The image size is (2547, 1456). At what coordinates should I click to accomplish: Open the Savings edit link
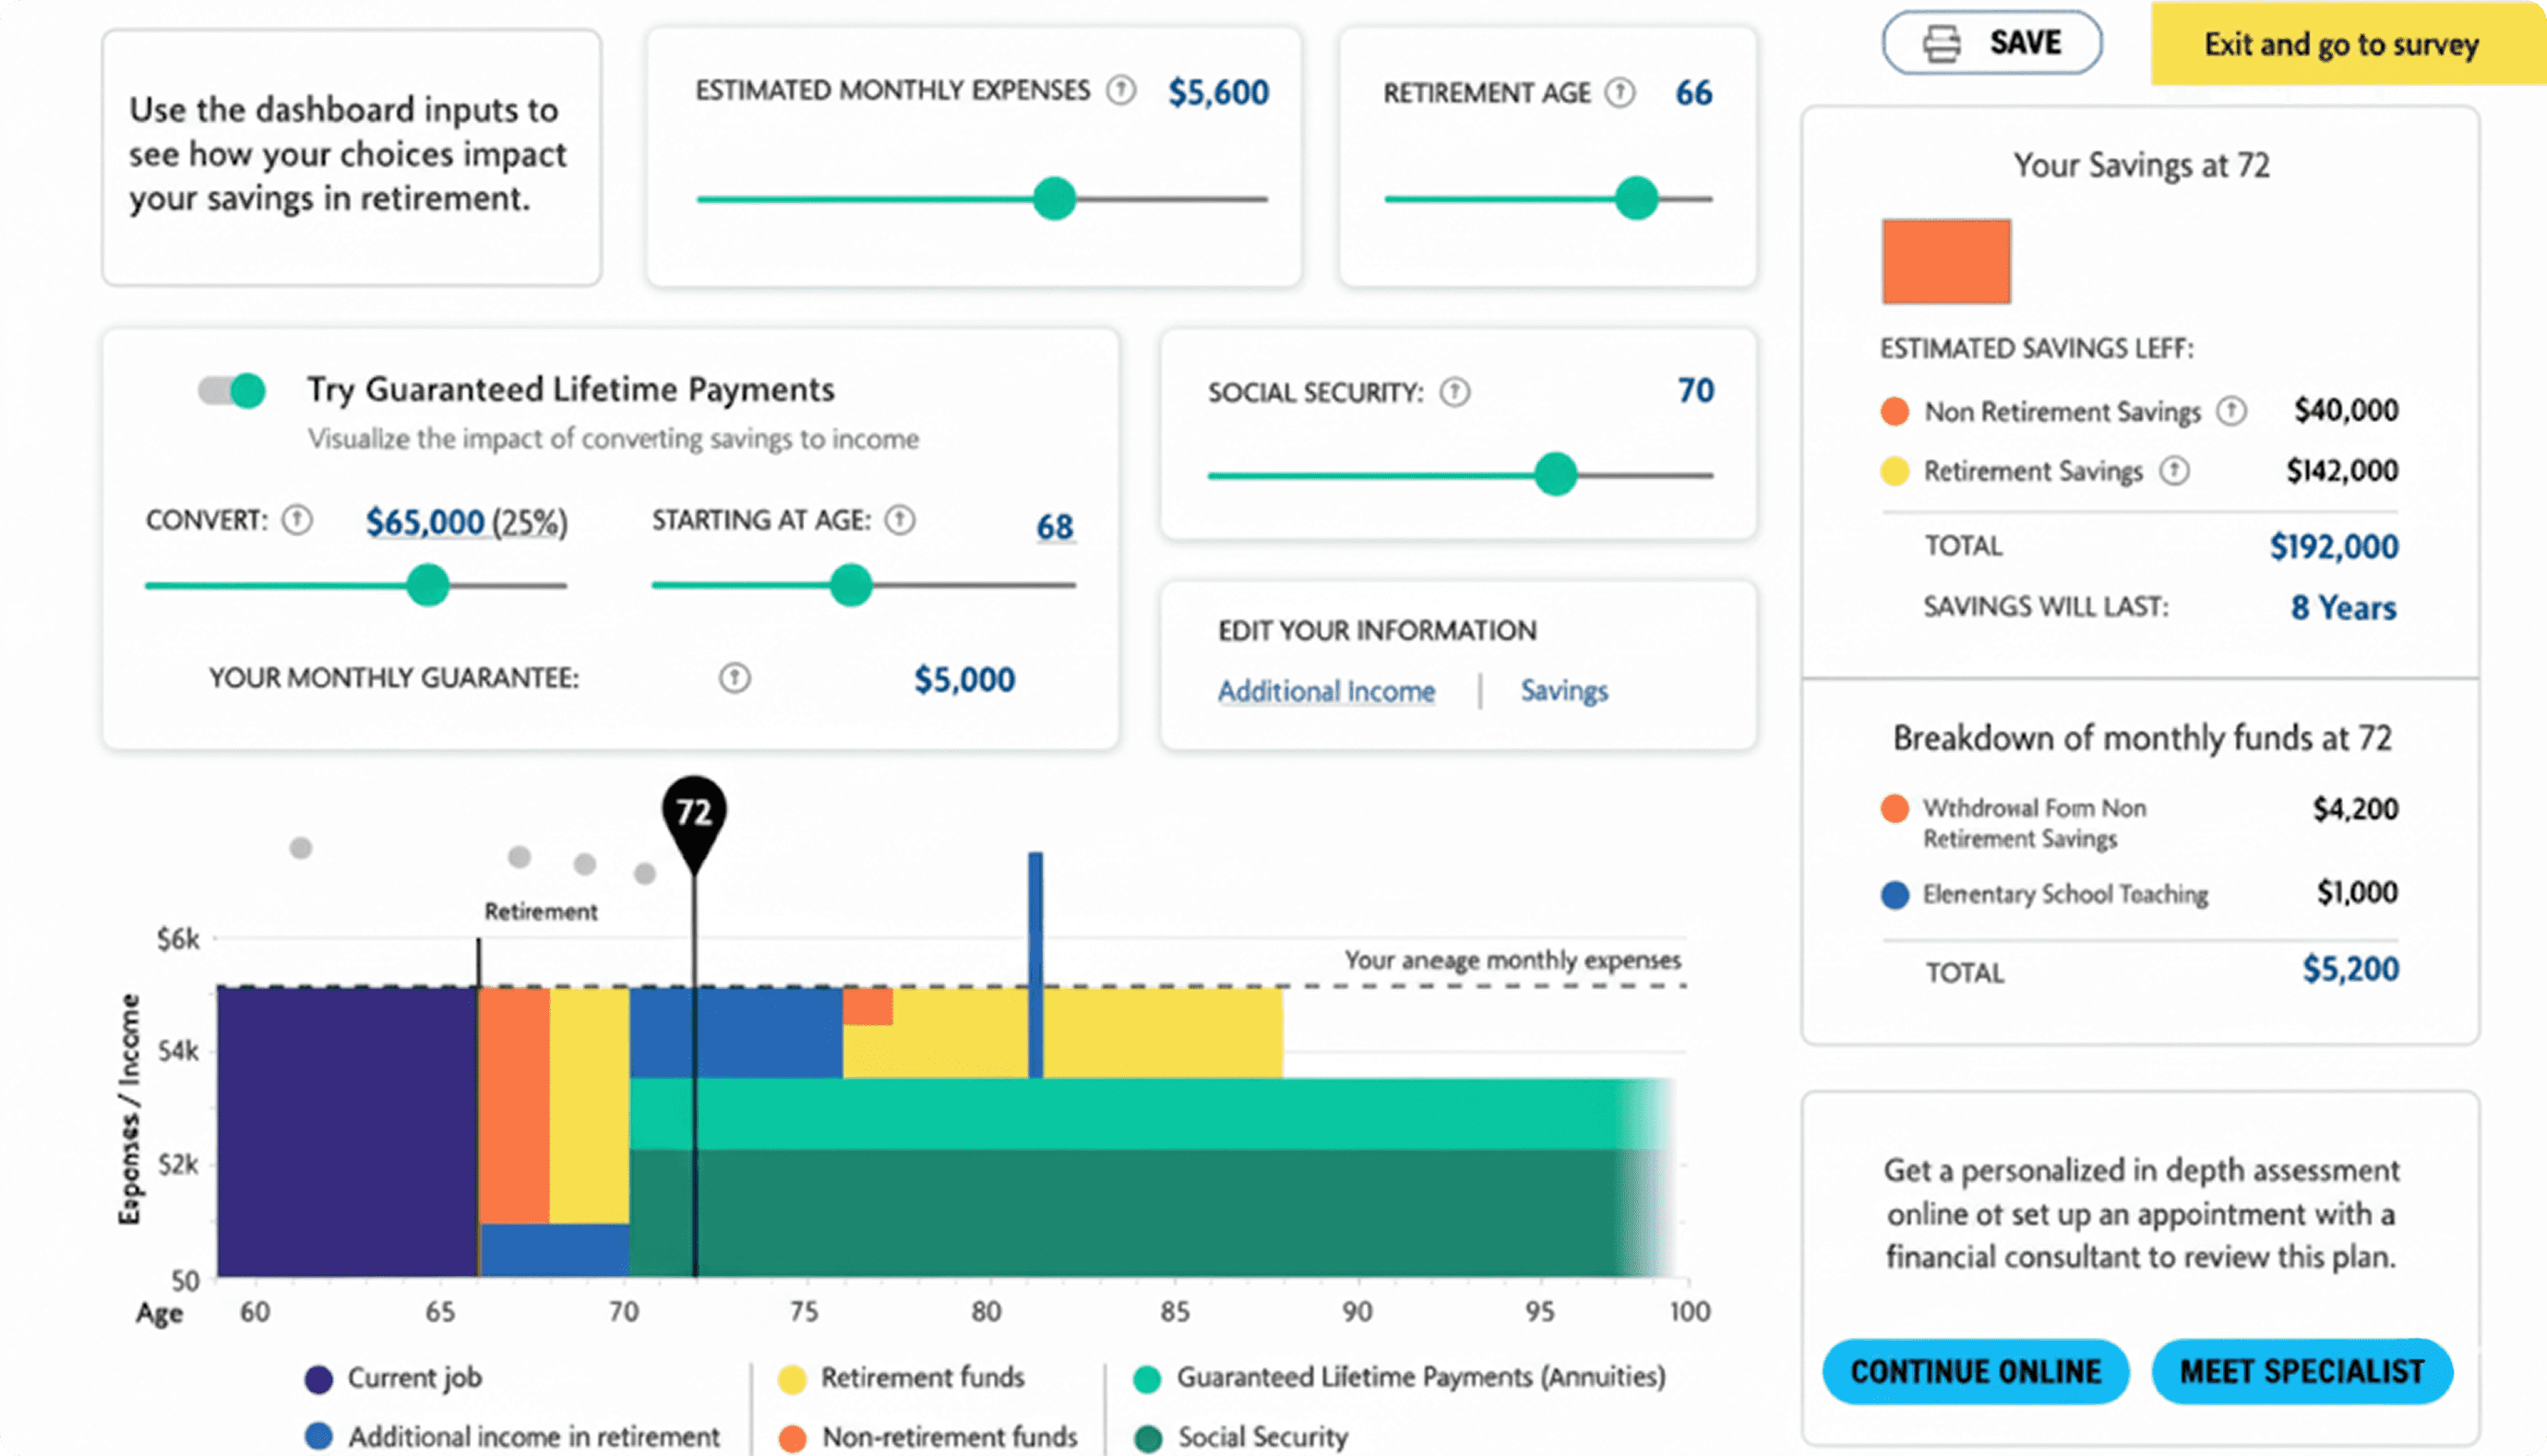coord(1564,691)
